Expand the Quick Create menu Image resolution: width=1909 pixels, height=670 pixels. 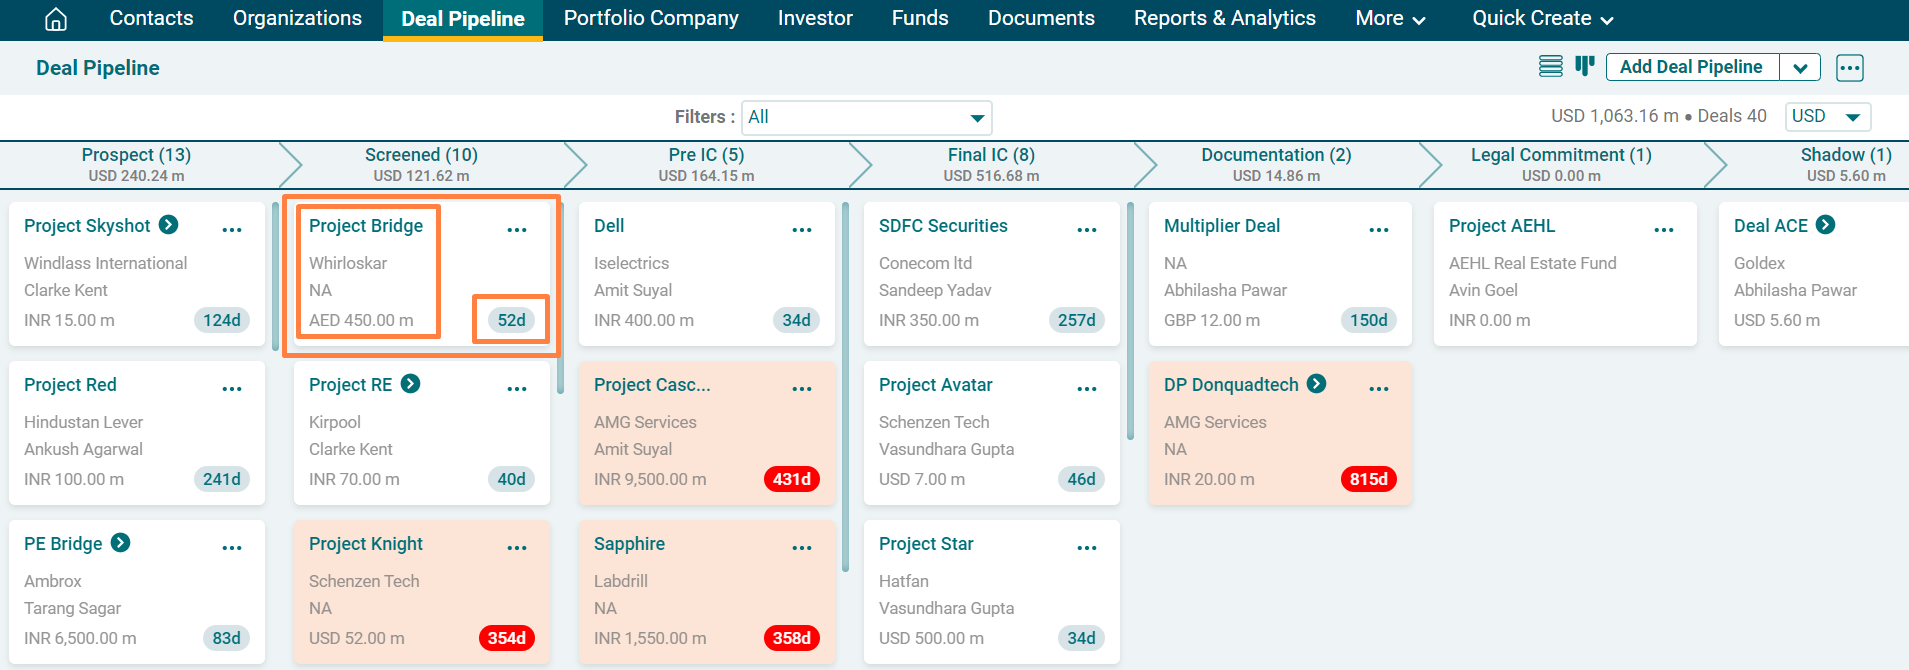tap(1541, 19)
